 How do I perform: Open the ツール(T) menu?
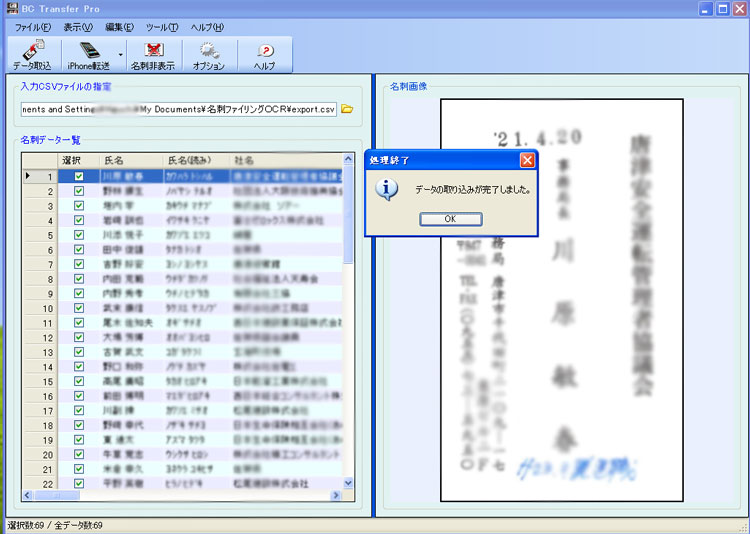click(162, 27)
